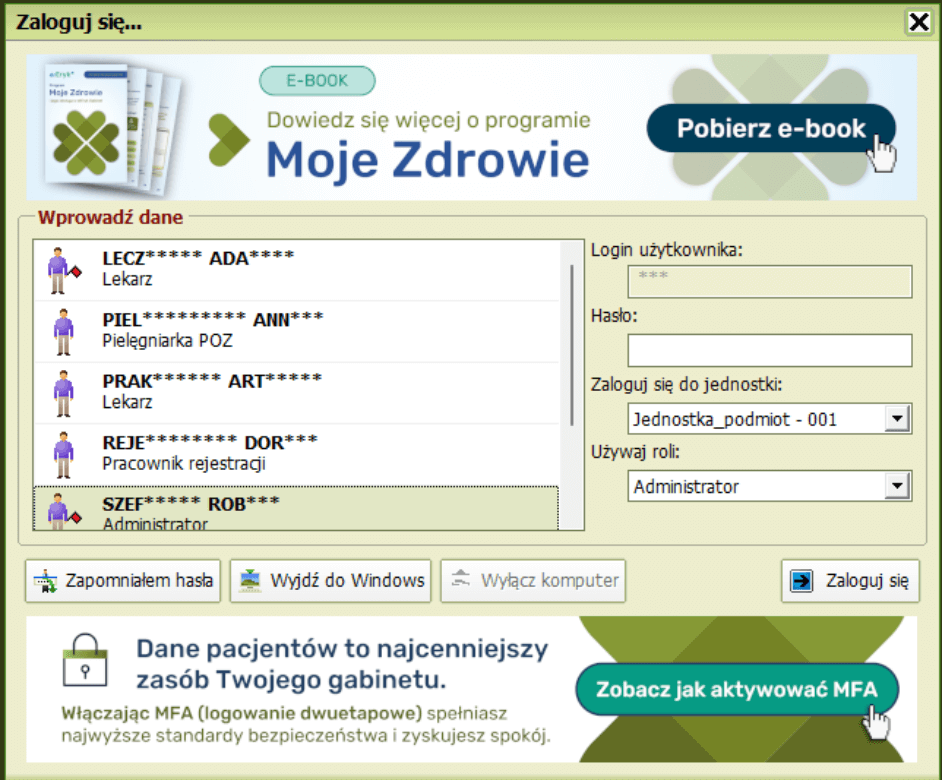This screenshot has width=942, height=780.
Task: Click the green chevron logo beside Moje Zdrowie
Action: [228, 140]
